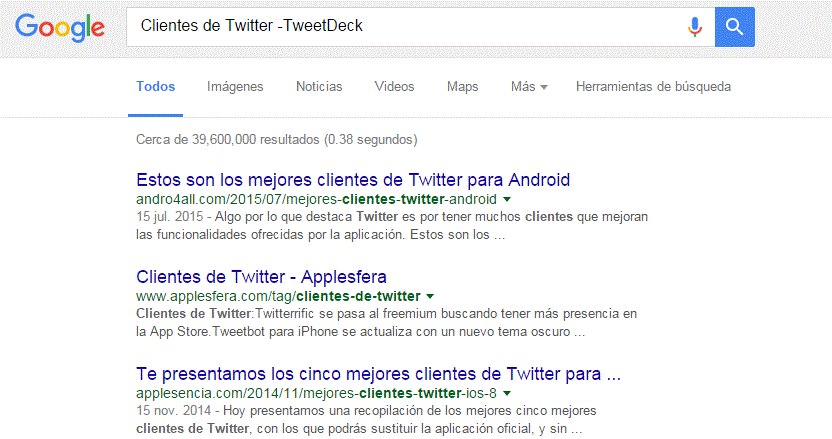Open Herramientas de búsqueda
Viewport: 832px width, 439px height.
pyautogui.click(x=653, y=87)
